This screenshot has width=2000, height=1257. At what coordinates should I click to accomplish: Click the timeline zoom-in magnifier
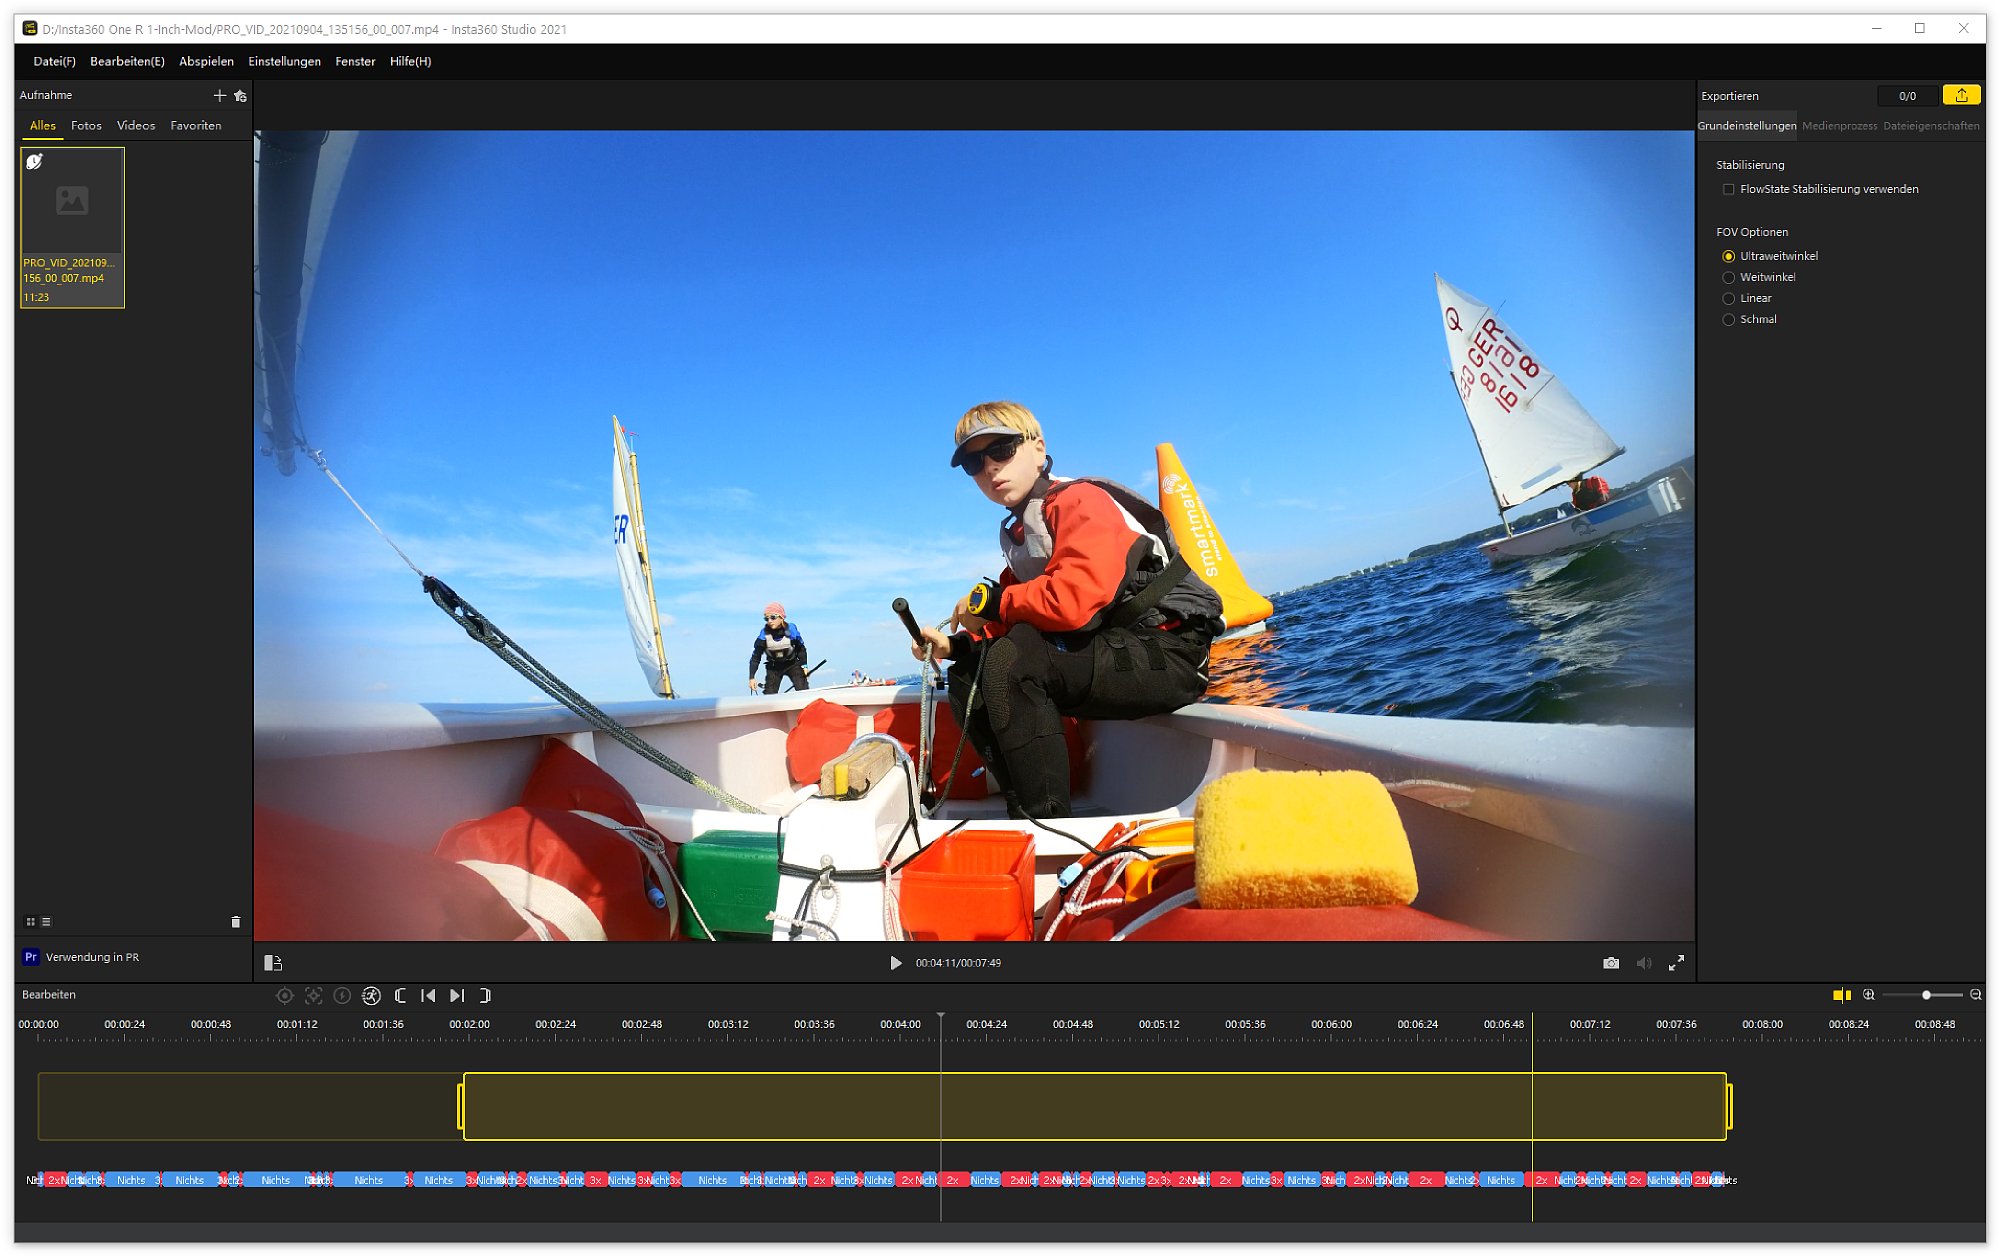(x=1868, y=995)
